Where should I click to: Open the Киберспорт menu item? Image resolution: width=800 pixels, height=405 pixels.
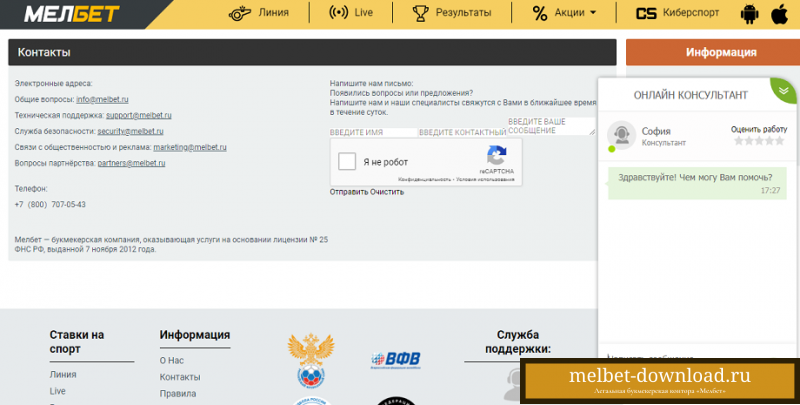[691, 12]
